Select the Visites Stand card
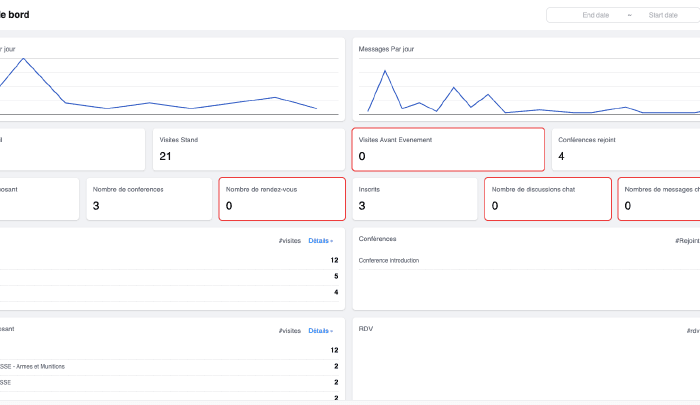The height and width of the screenshot is (405, 700). (247, 149)
